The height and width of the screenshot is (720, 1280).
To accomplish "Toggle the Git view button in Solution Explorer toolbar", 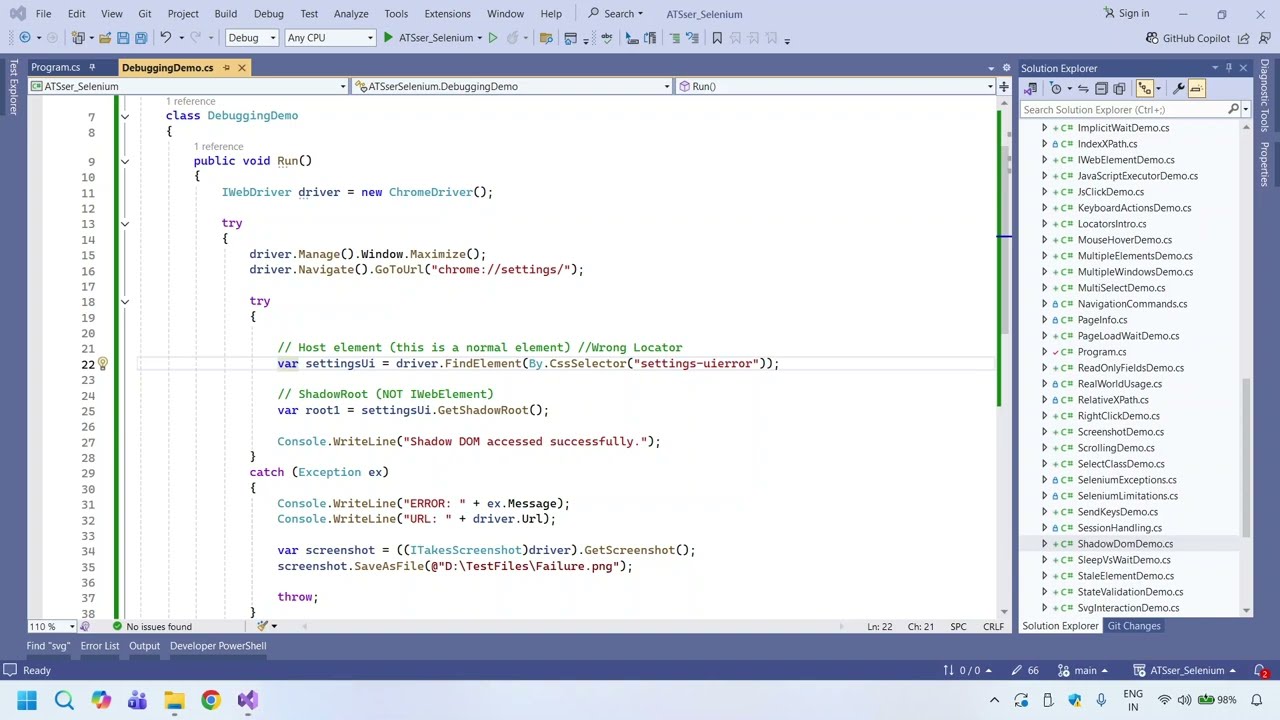I will (1145, 89).
